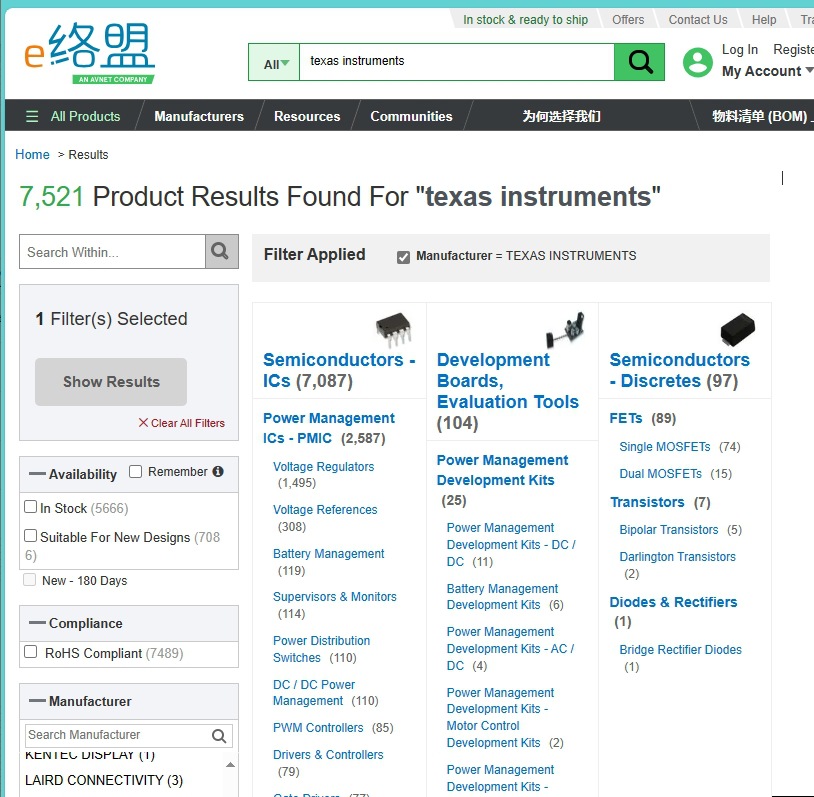
Task: Click the Search Within input field
Action: coord(113,252)
